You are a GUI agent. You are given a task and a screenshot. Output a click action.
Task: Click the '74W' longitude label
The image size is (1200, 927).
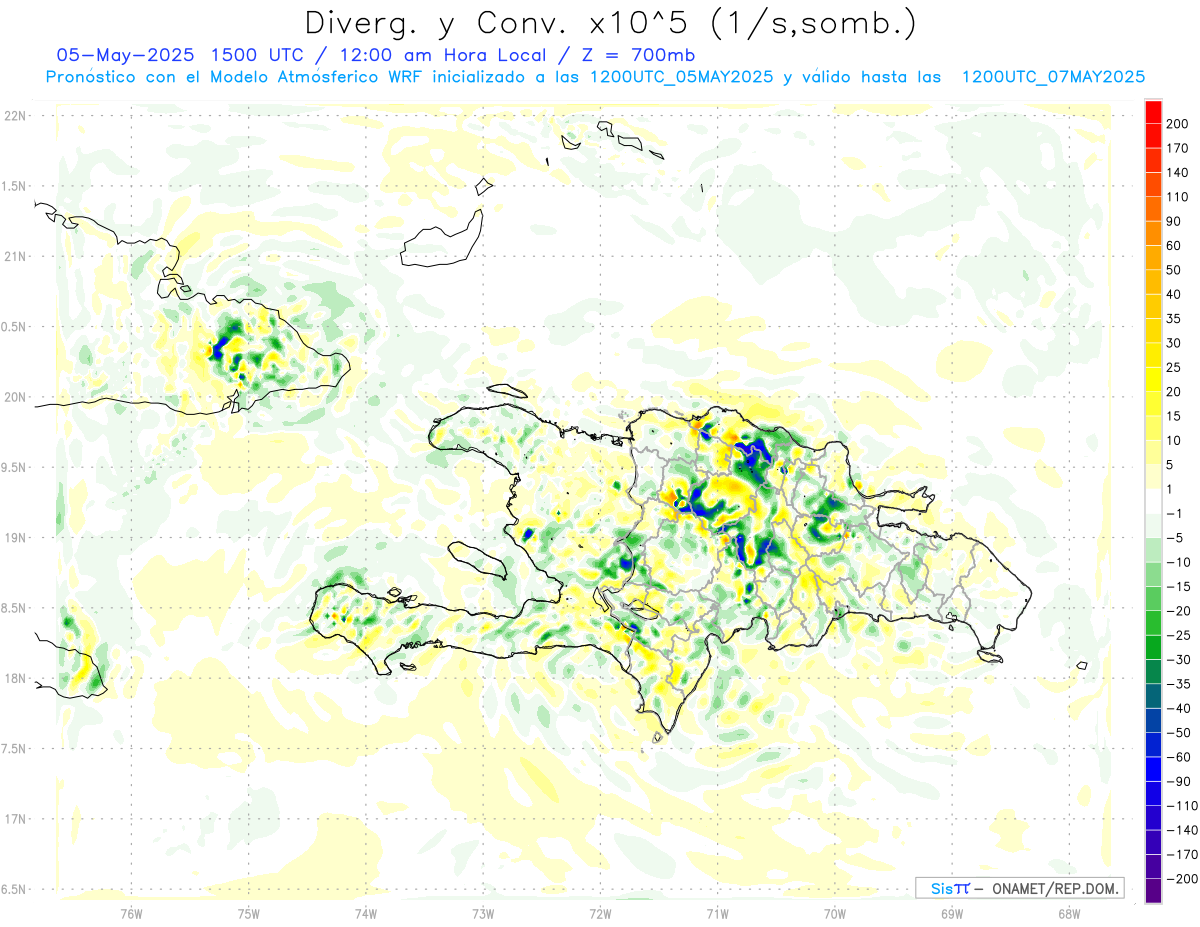pos(366,912)
